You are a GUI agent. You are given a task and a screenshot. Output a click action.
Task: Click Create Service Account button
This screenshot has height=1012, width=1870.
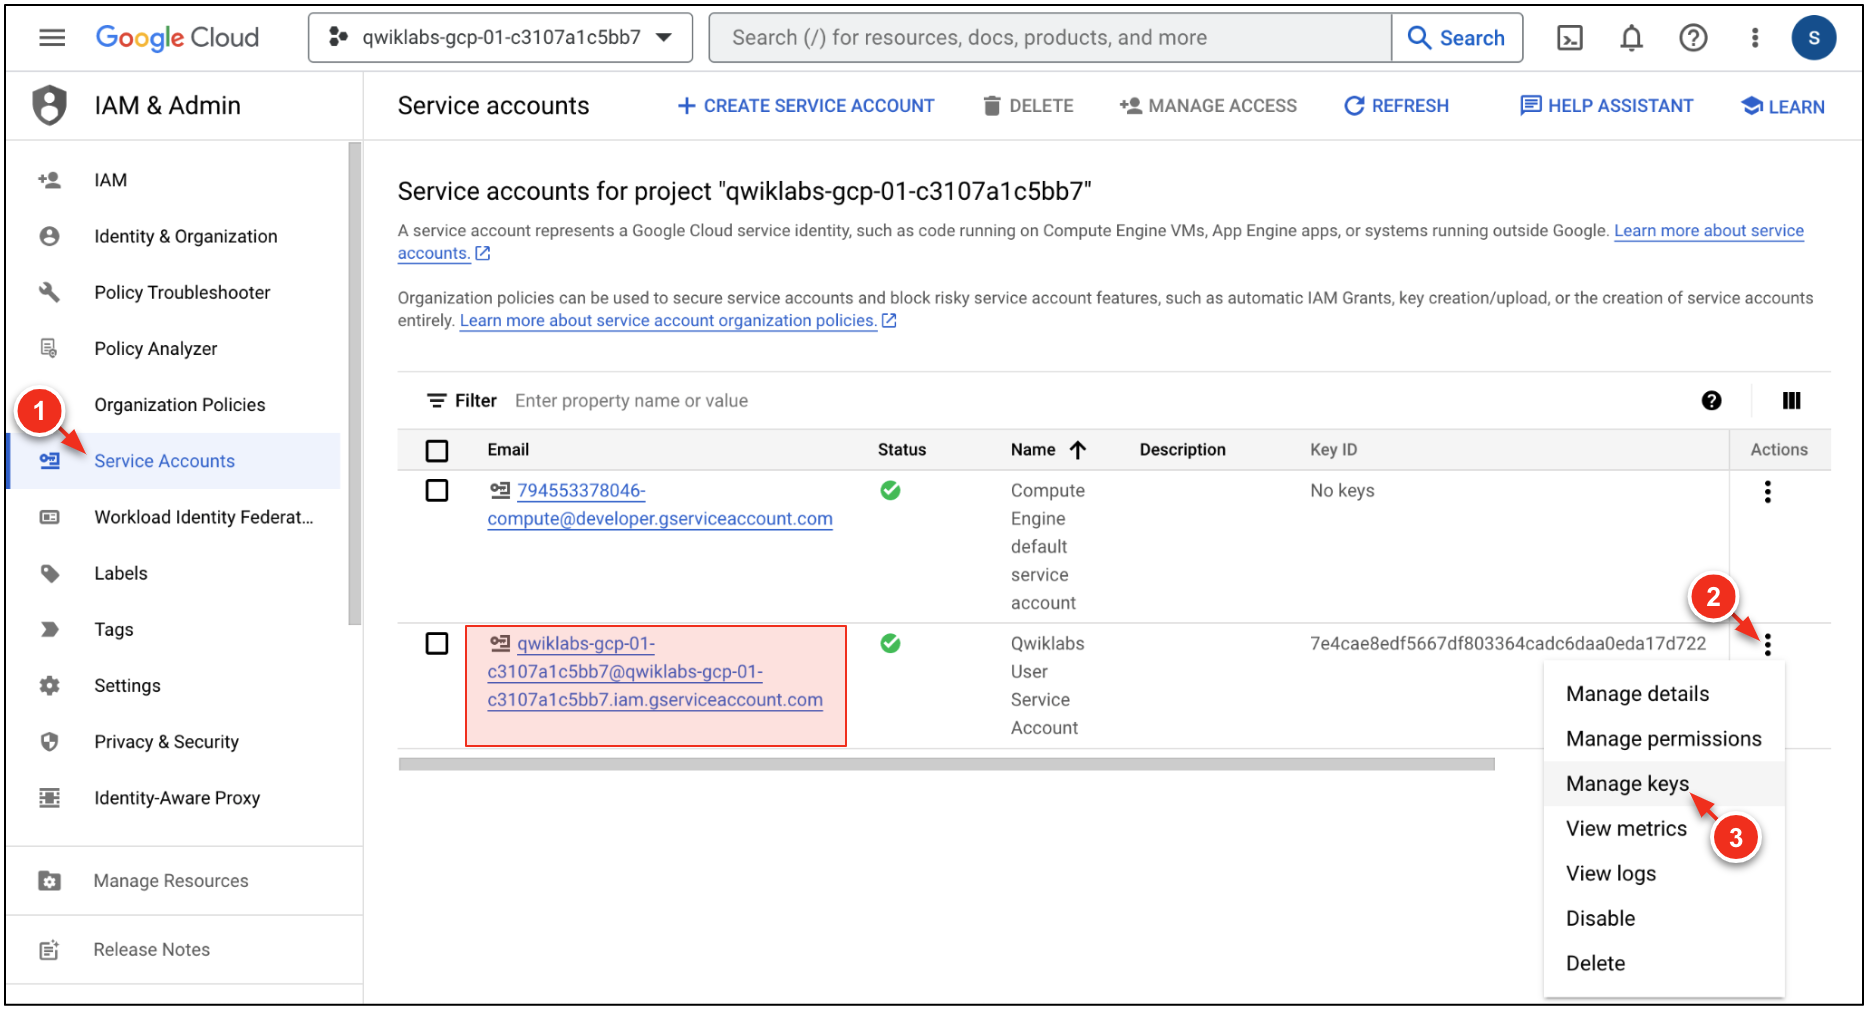(806, 106)
